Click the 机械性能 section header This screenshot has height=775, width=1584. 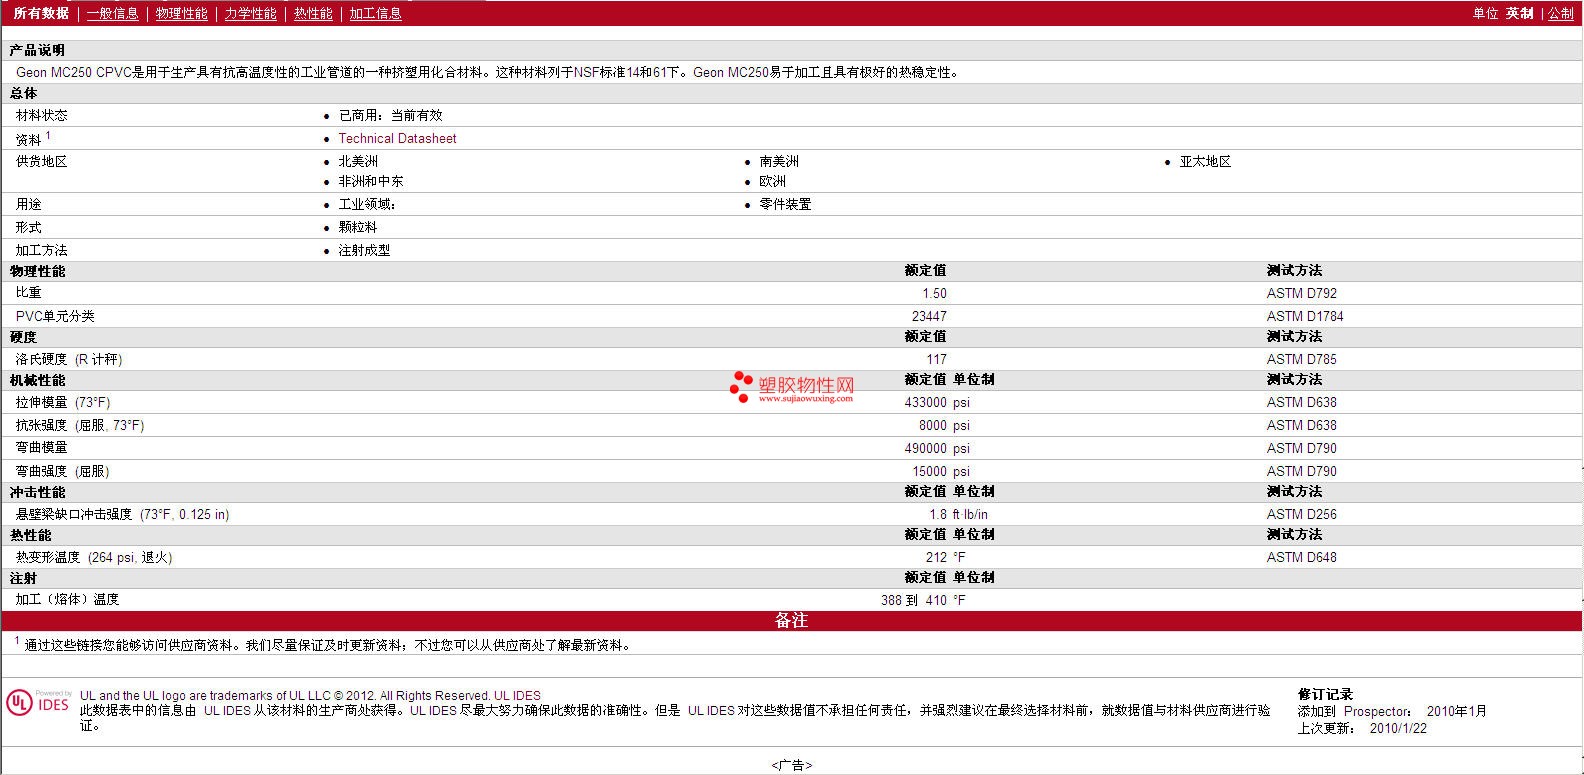pyautogui.click(x=37, y=380)
